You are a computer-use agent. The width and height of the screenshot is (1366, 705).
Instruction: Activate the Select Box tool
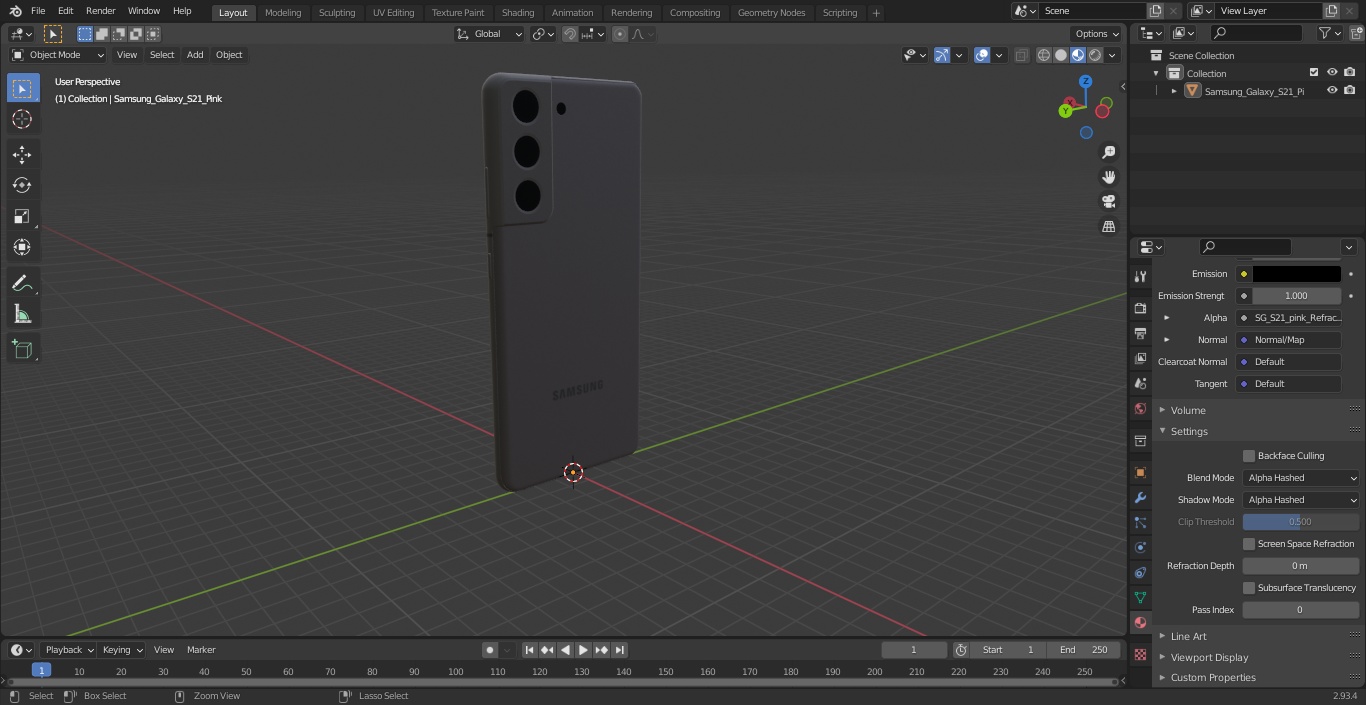coord(22,88)
